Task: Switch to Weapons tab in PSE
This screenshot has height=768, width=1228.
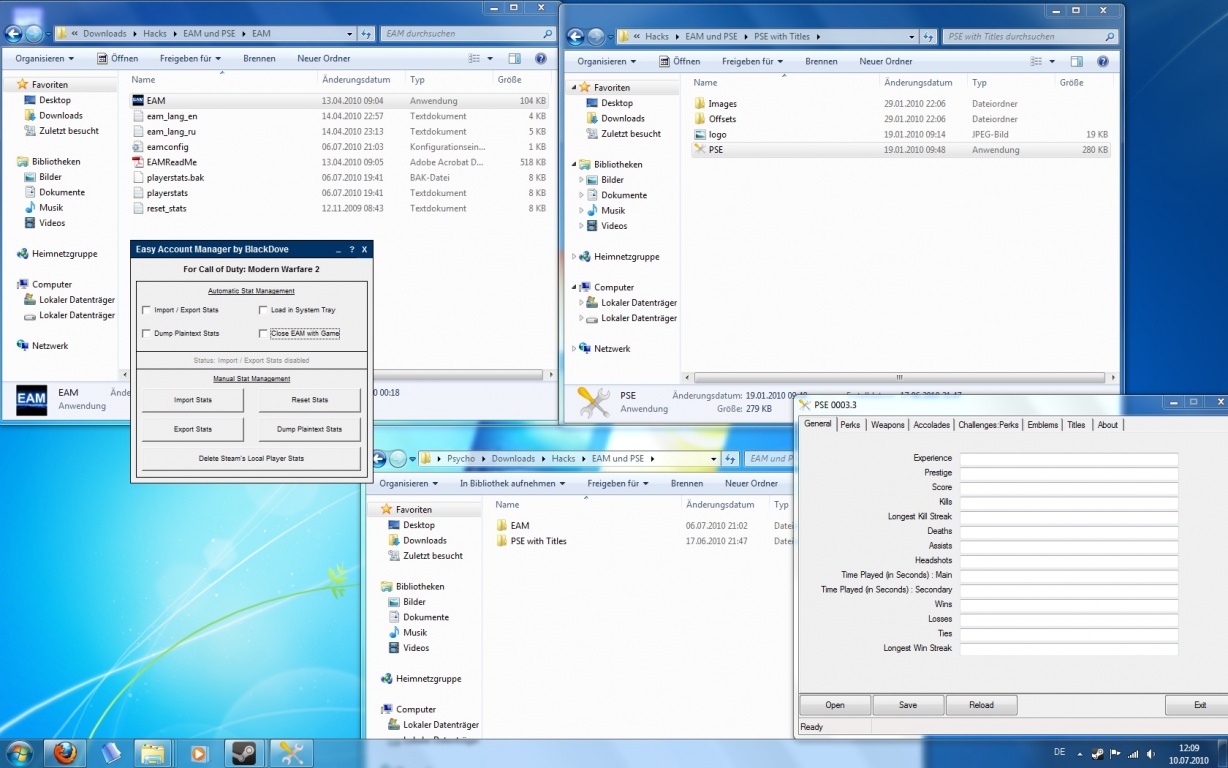Action: [887, 425]
